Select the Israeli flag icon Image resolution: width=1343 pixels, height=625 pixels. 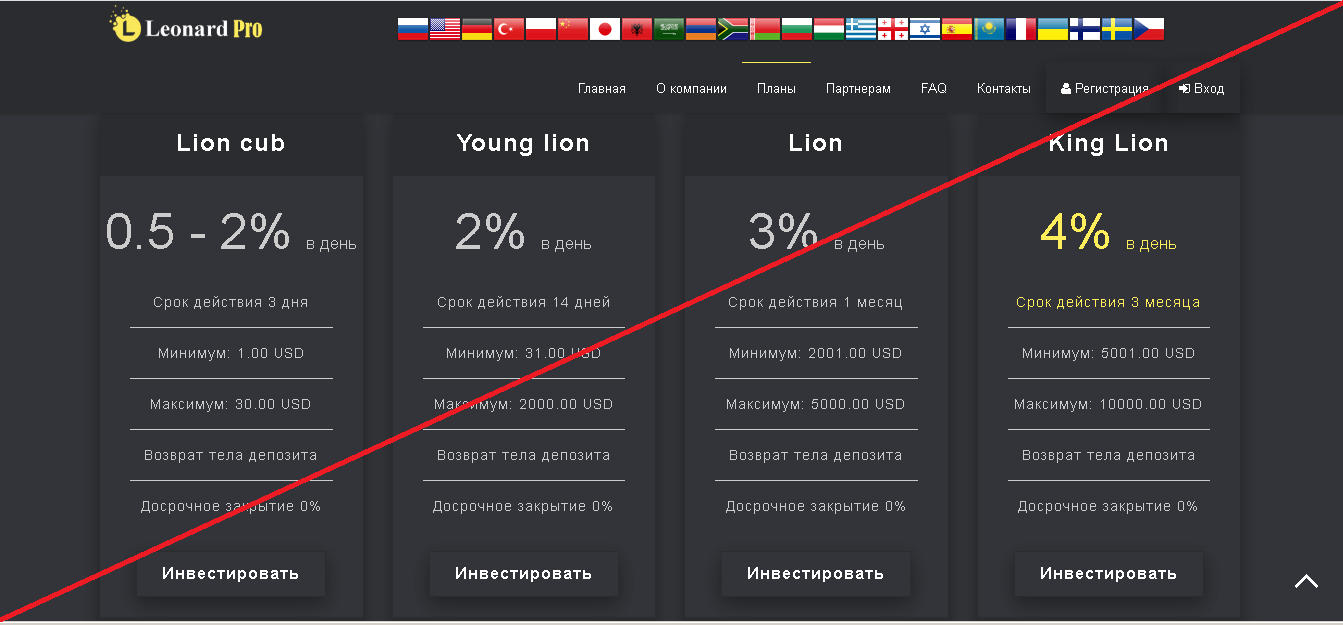[x=925, y=29]
